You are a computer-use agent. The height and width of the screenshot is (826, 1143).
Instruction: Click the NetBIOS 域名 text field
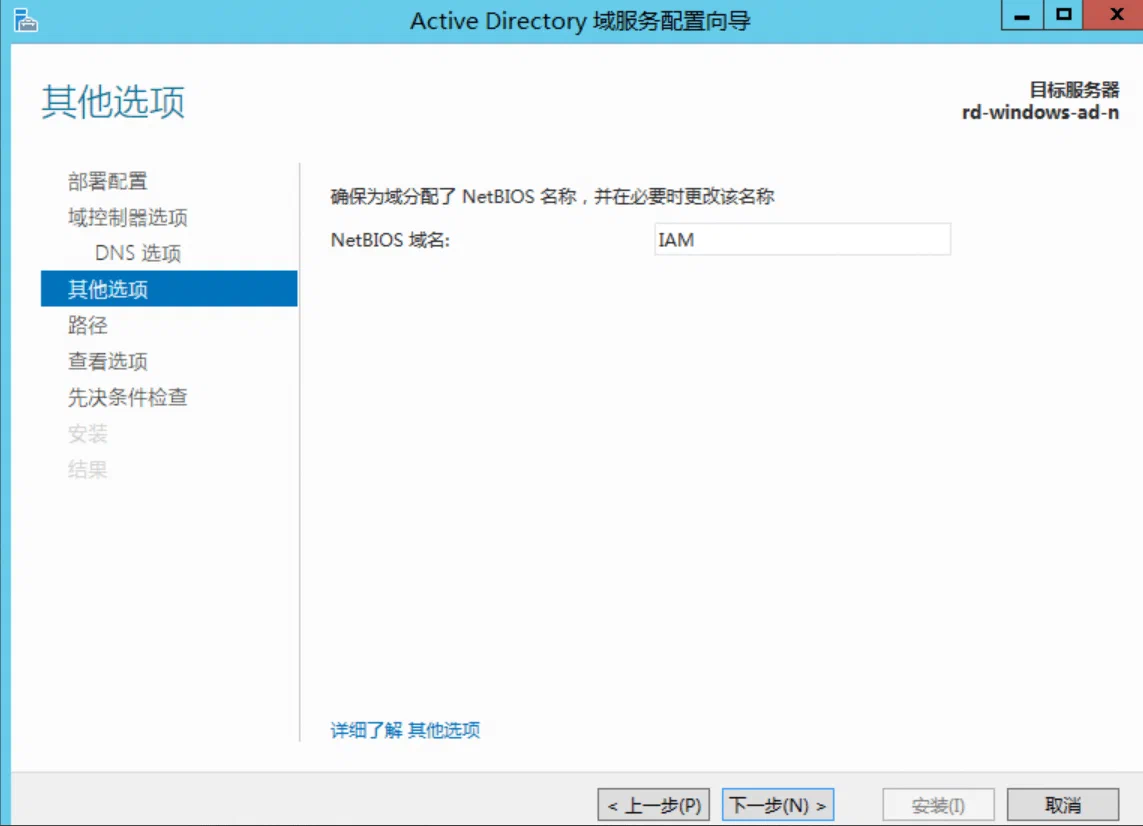803,240
